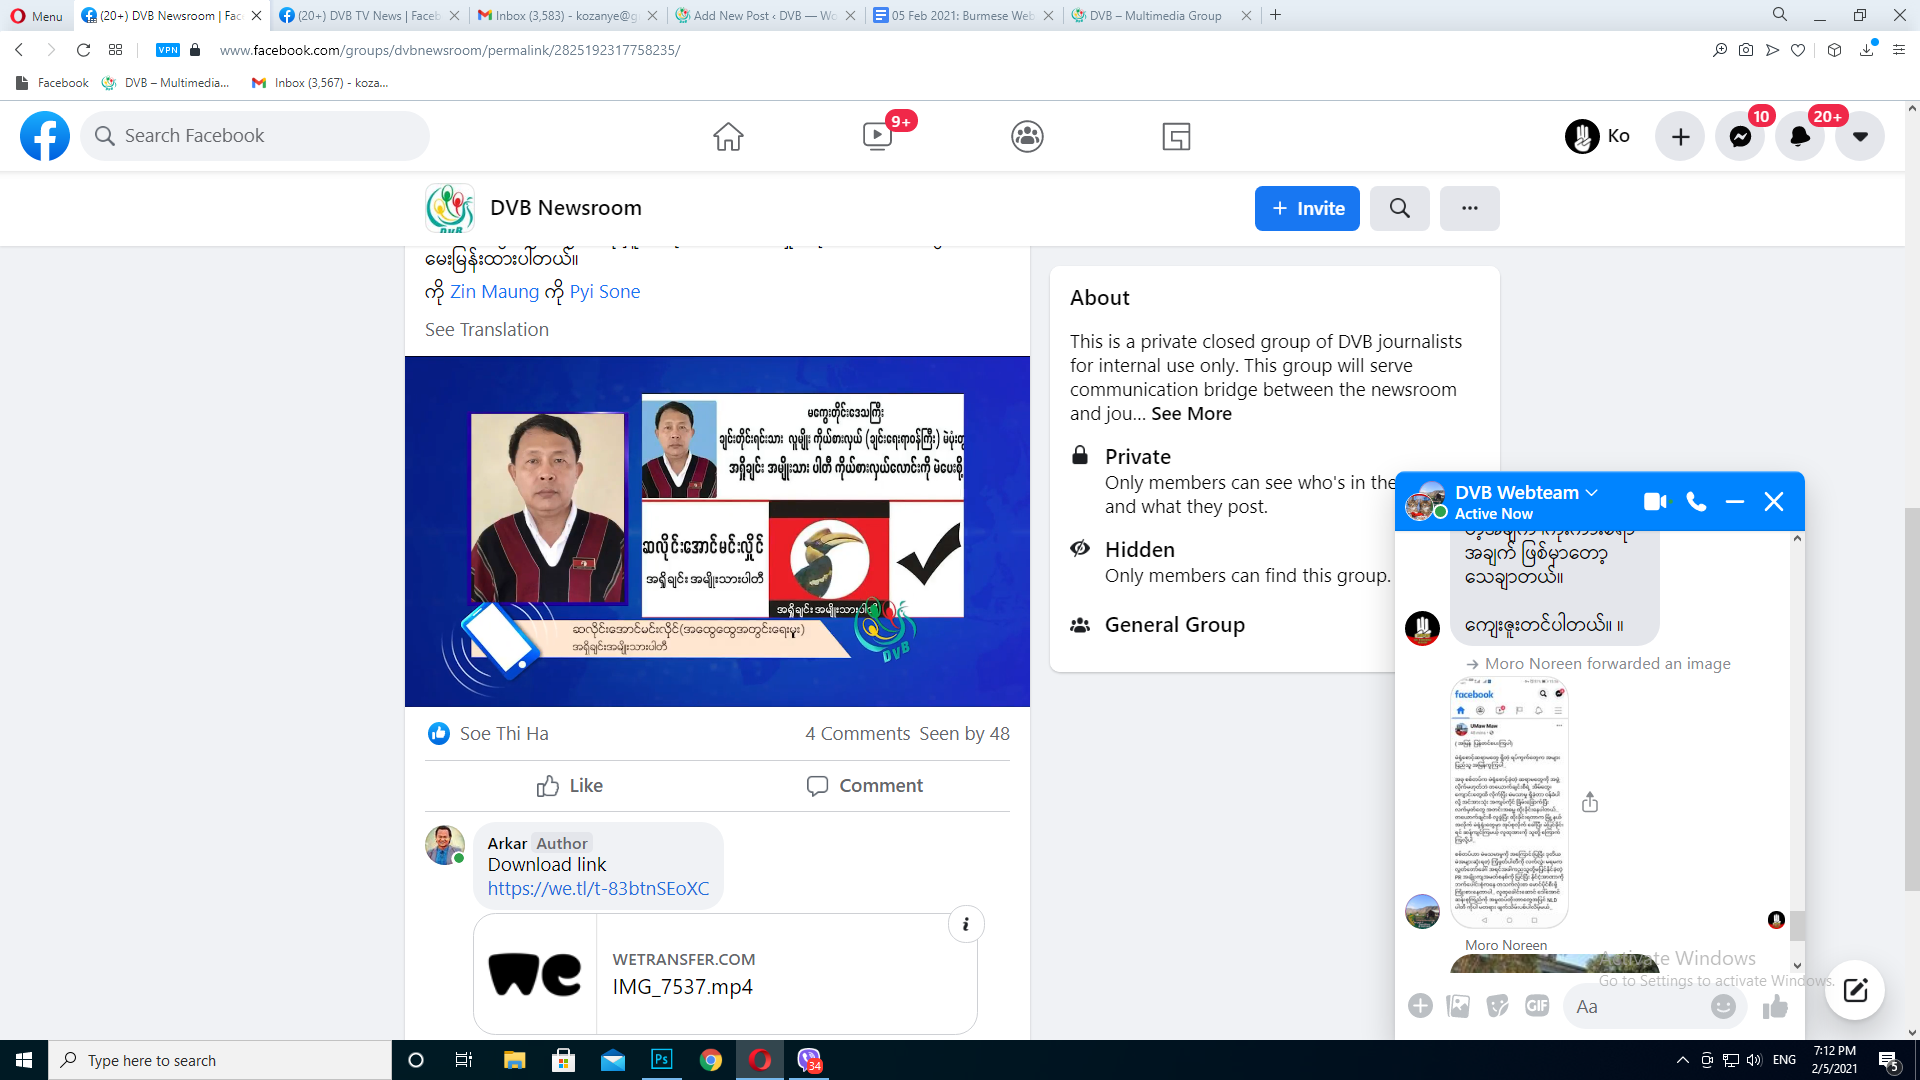The height and width of the screenshot is (1080, 1920).
Task: Attach a photo in the chat
Action: coord(1458,1006)
